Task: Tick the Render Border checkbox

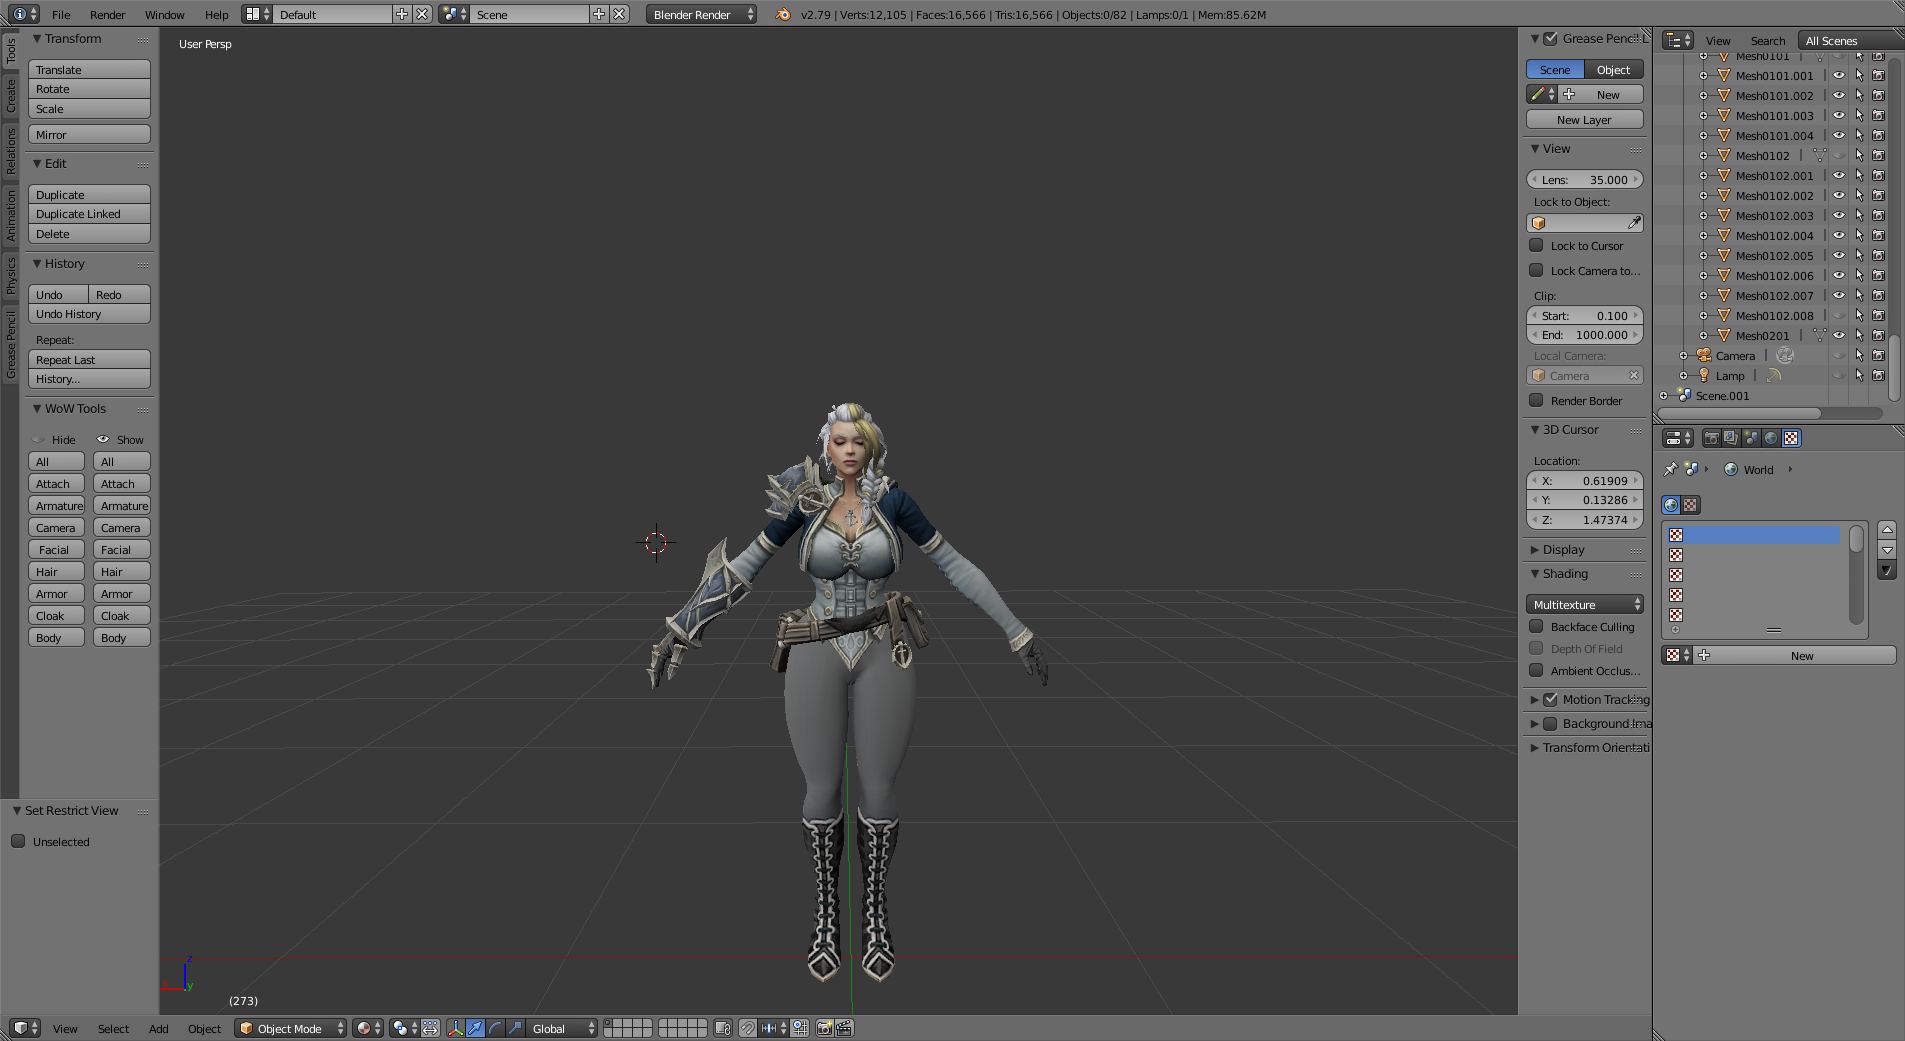Action: tap(1536, 400)
